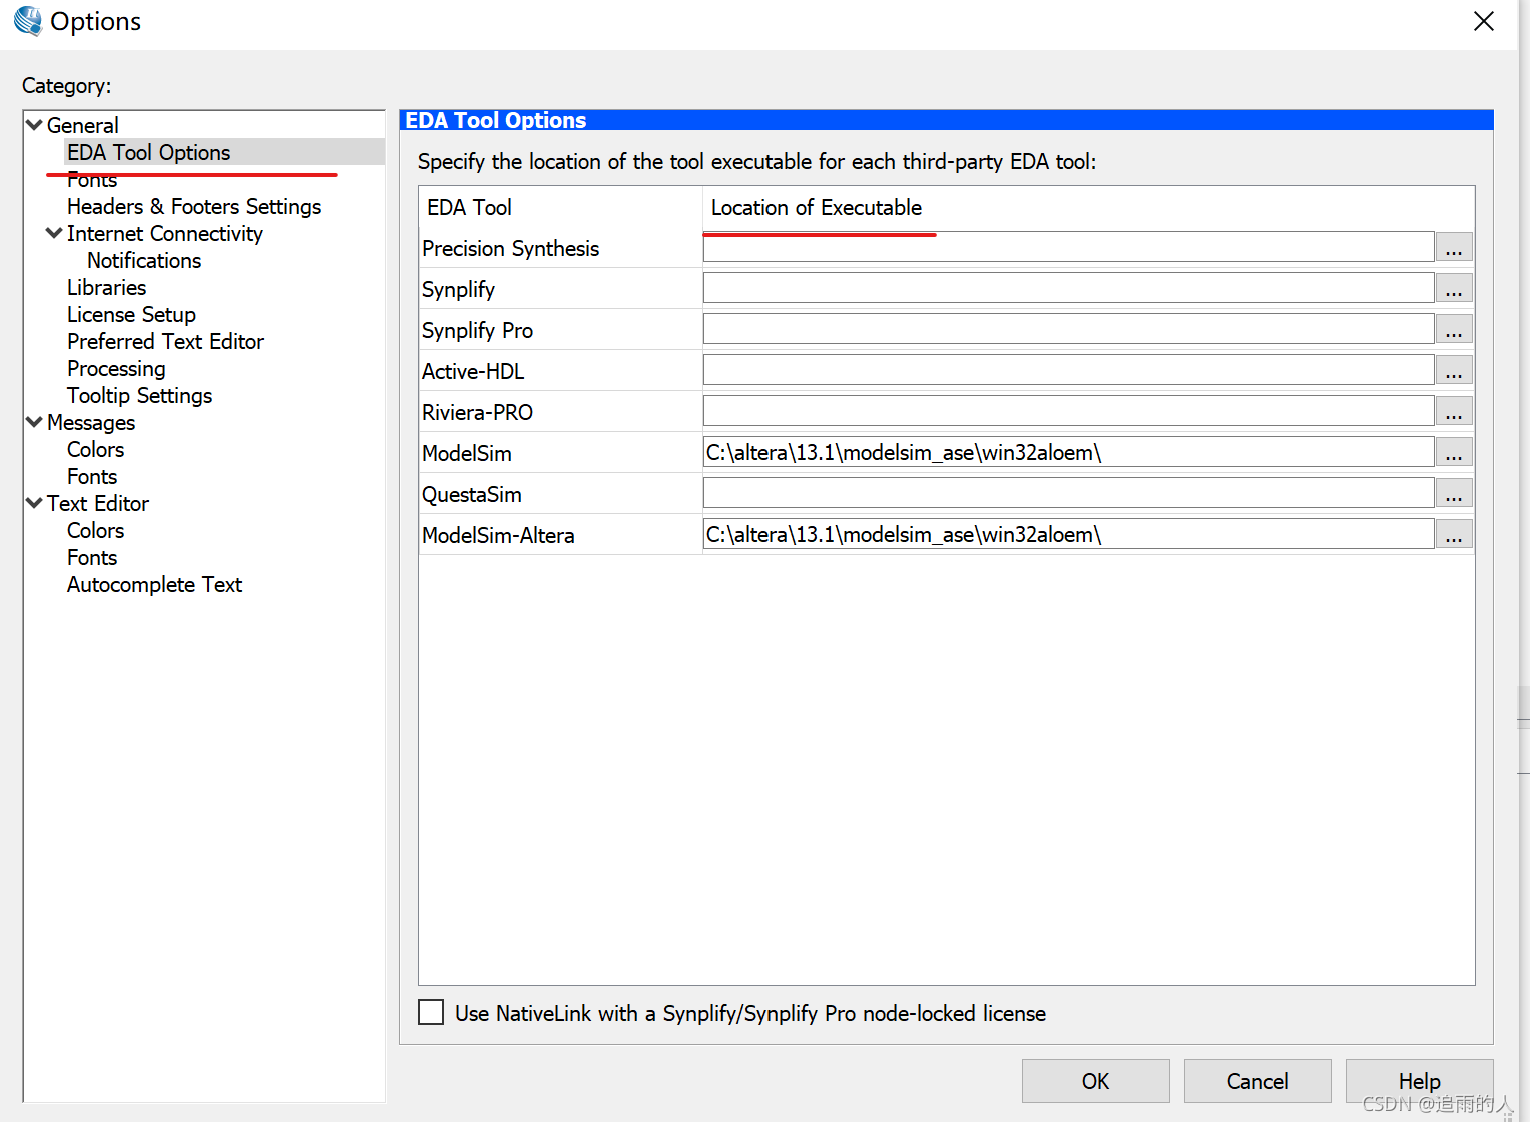Open Colors under Text Editor
Image resolution: width=1530 pixels, height=1122 pixels.
pyautogui.click(x=95, y=530)
